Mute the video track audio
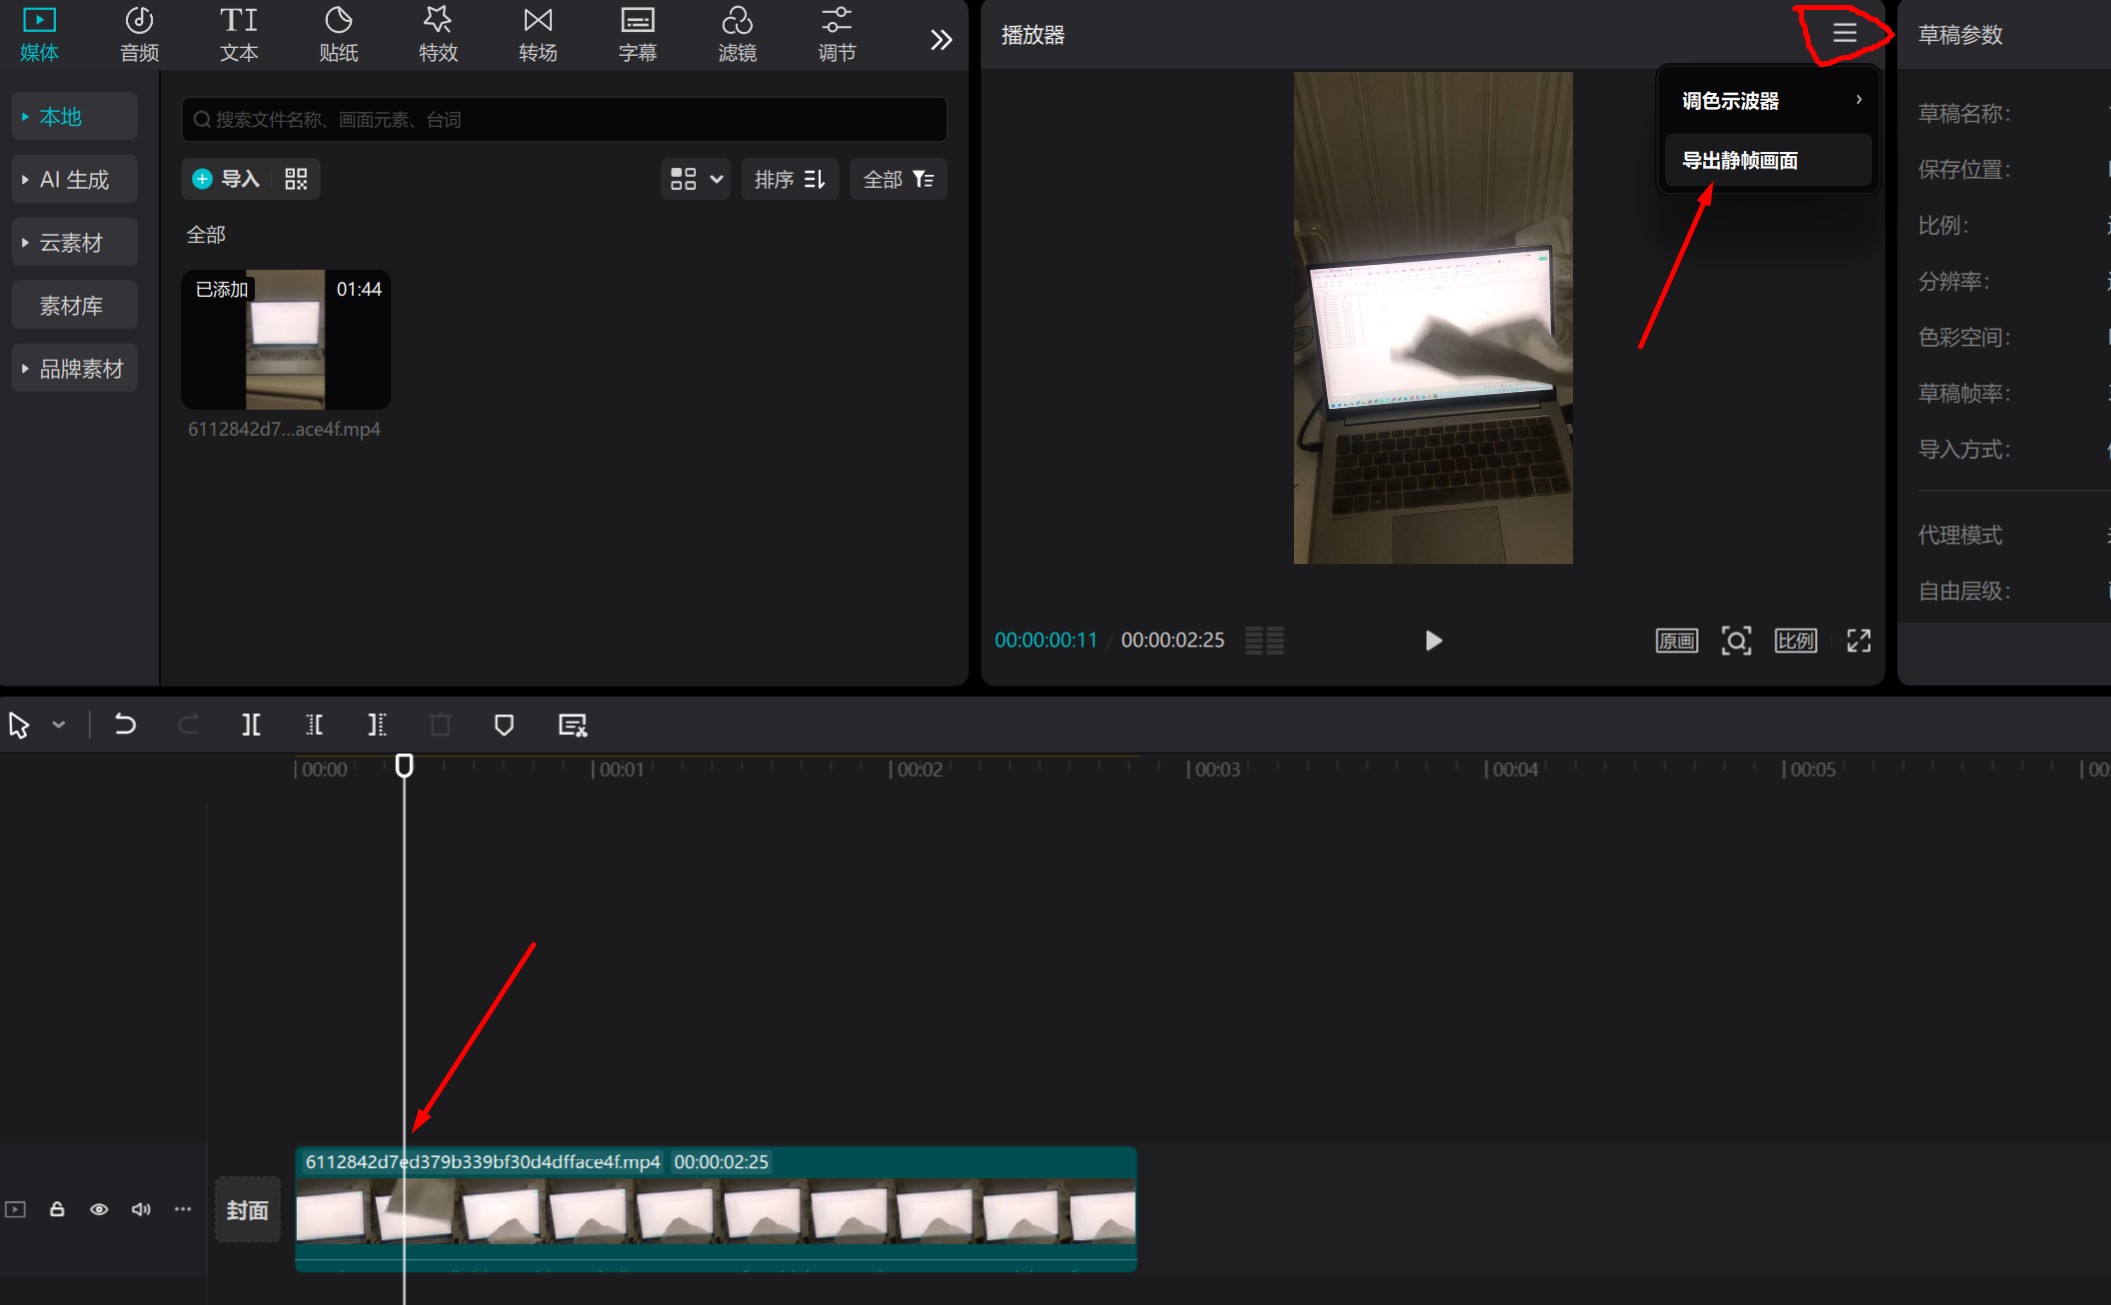 (141, 1209)
